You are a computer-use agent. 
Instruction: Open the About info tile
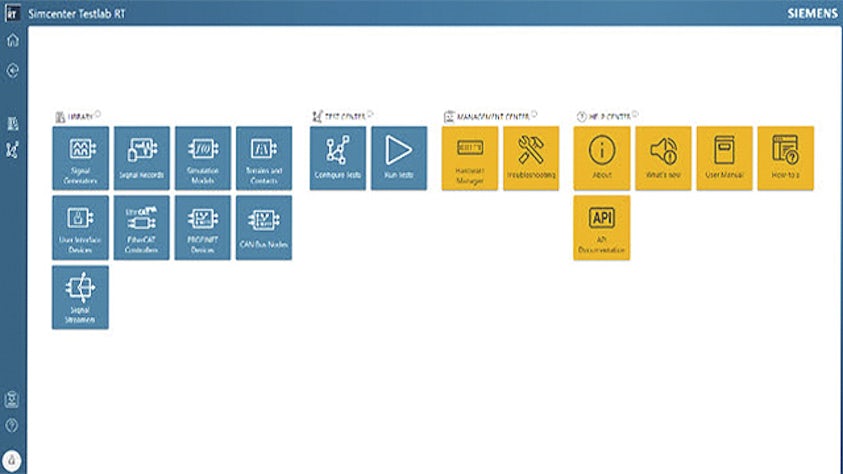pos(601,157)
